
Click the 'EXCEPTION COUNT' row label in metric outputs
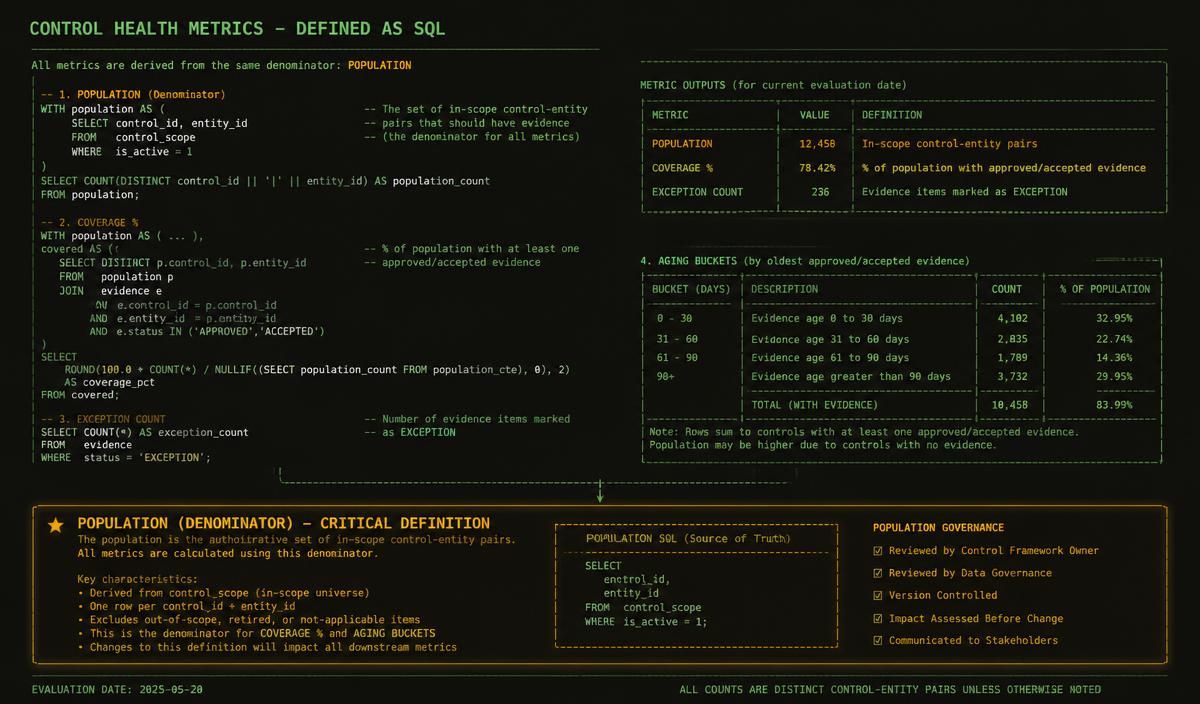point(697,192)
